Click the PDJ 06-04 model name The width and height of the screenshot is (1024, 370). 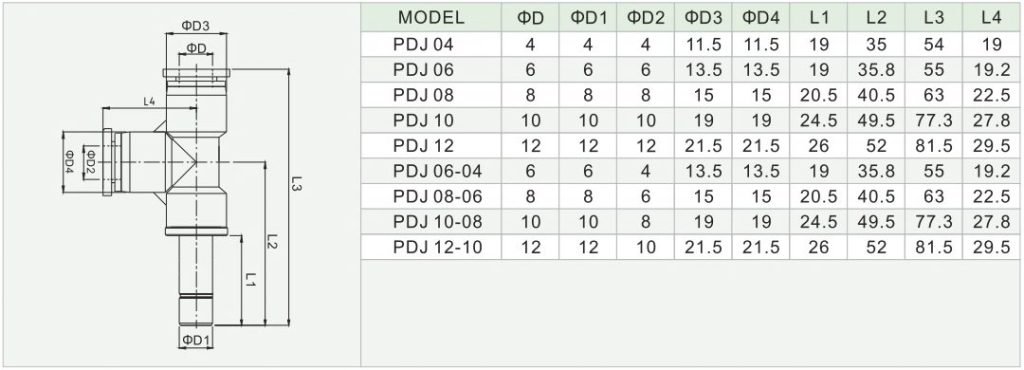coord(438,172)
